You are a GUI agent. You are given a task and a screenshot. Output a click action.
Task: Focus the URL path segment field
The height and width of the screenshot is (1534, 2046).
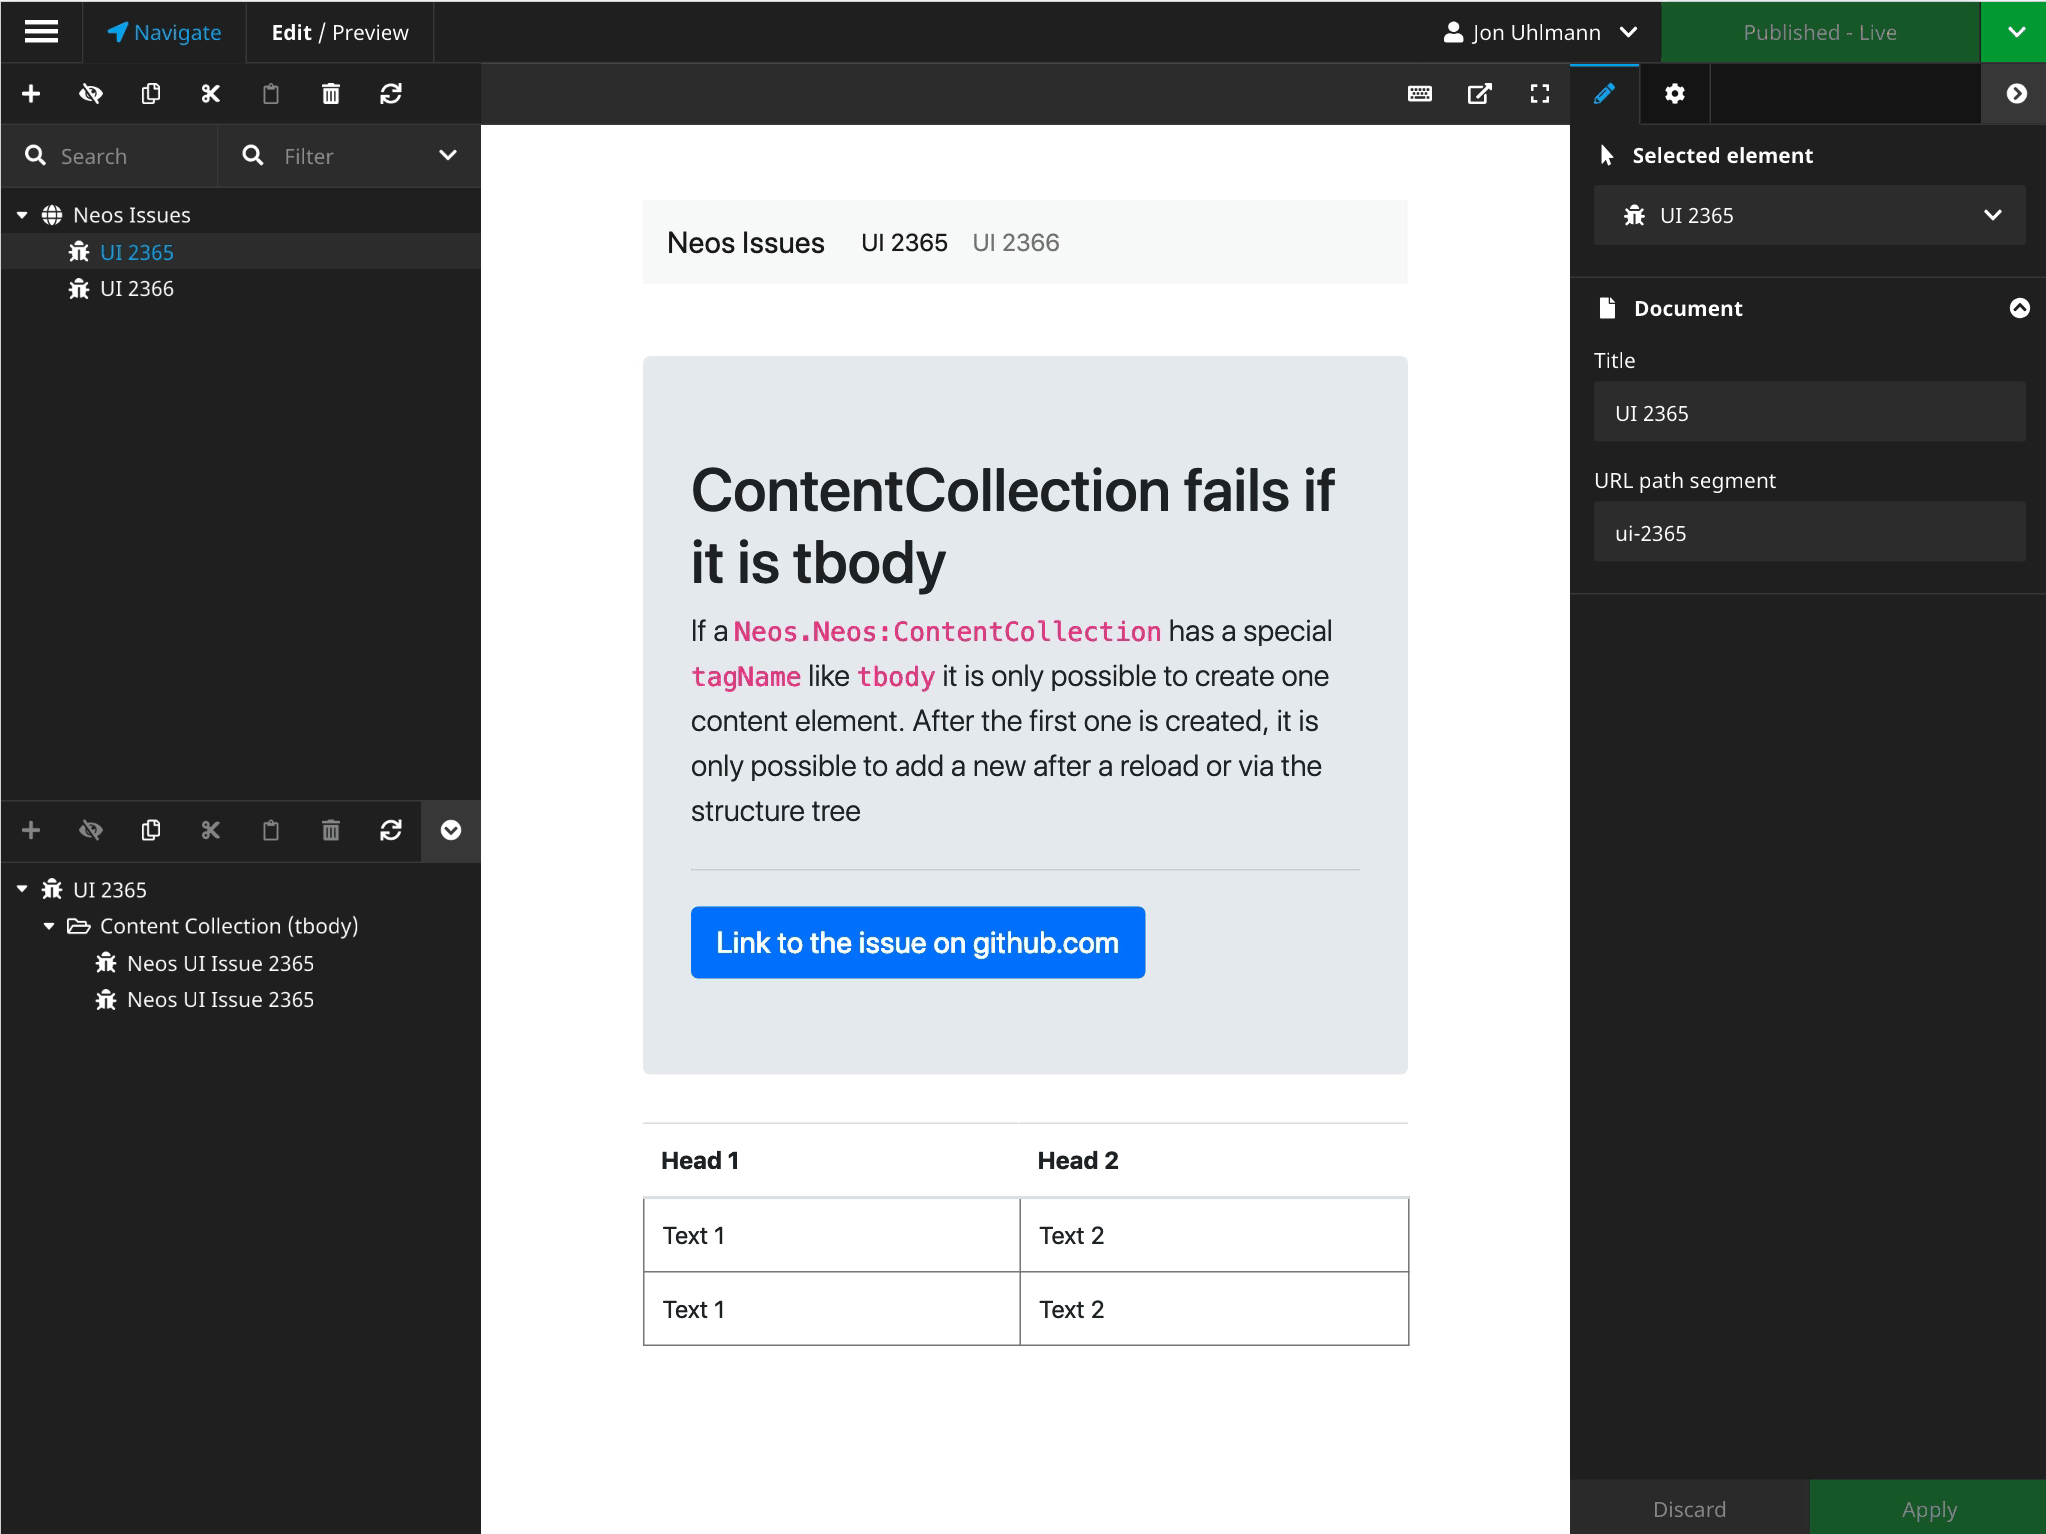point(1810,532)
